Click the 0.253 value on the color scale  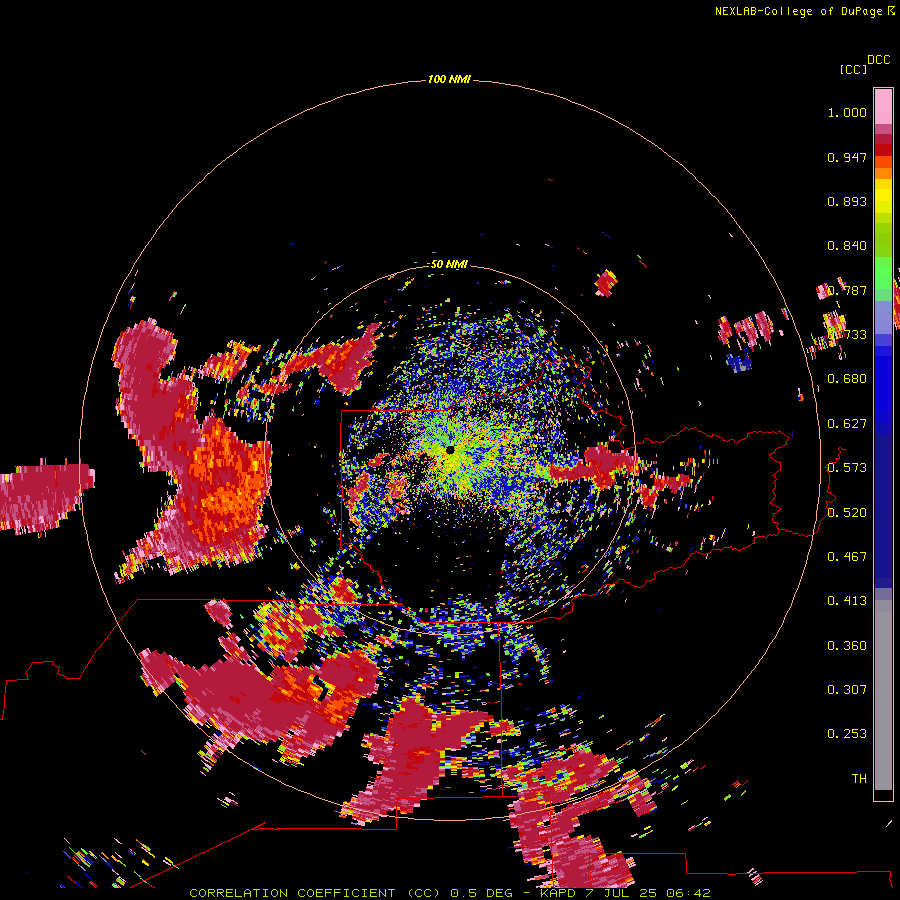(847, 734)
